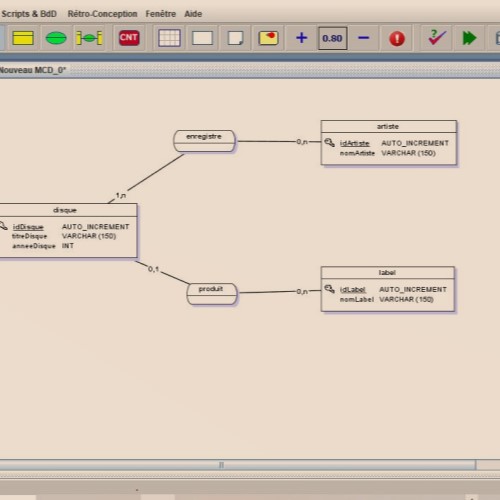Viewport: 500px width, 500px height.
Task: Select the green oval association tool
Action: point(56,38)
